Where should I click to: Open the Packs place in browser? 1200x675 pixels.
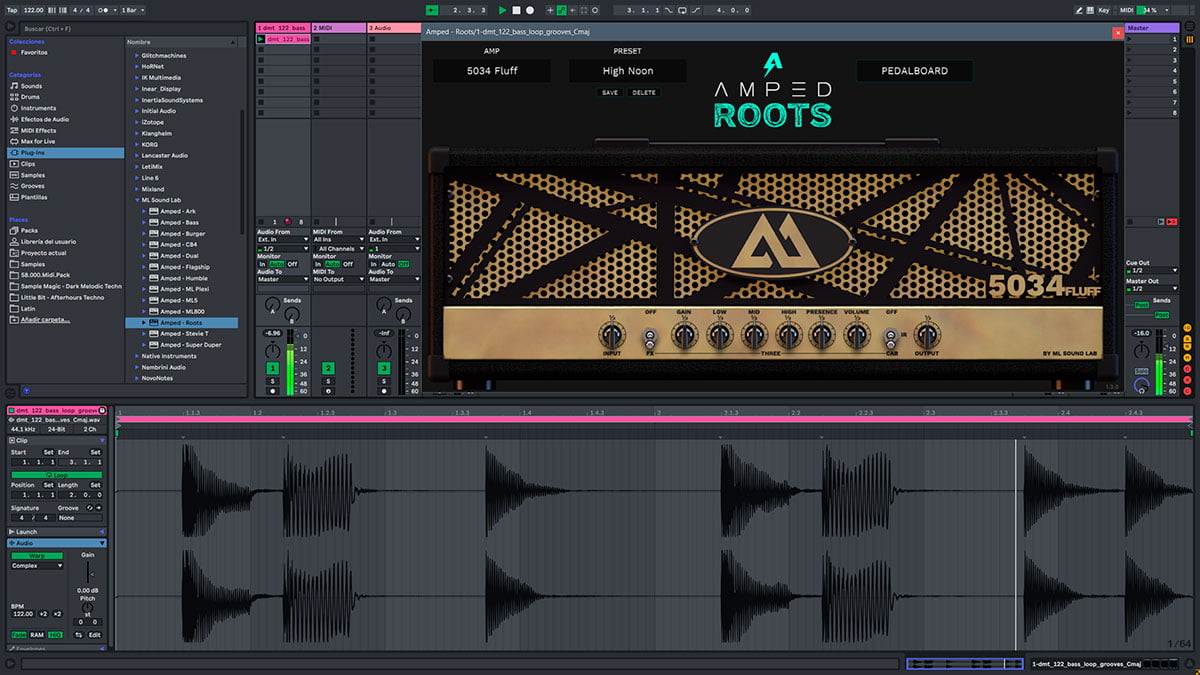(29, 230)
